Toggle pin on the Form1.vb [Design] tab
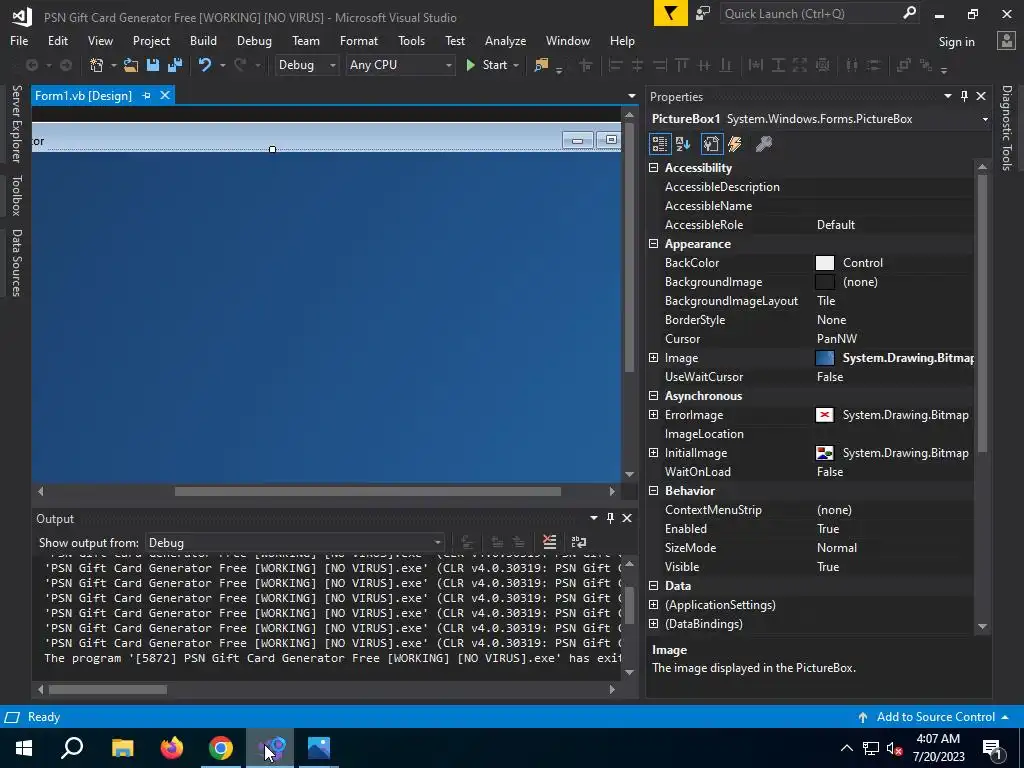The image size is (1024, 768). (x=146, y=95)
